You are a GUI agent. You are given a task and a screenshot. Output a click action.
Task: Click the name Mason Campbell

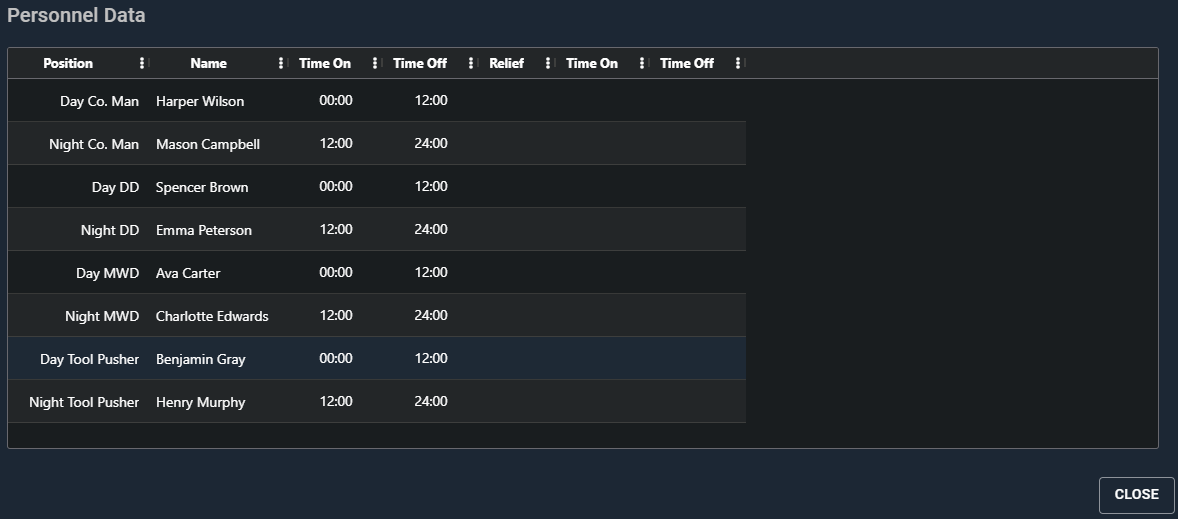click(x=208, y=144)
